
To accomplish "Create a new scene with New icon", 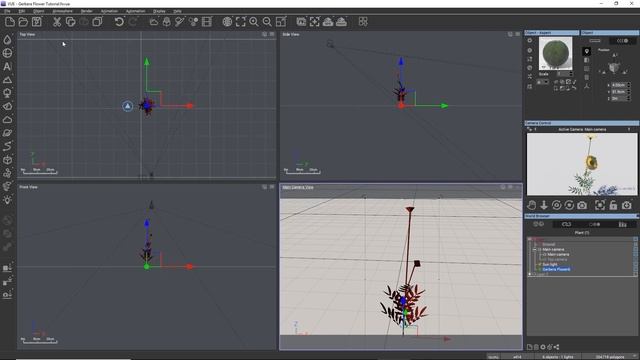I will [x=10, y=22].
